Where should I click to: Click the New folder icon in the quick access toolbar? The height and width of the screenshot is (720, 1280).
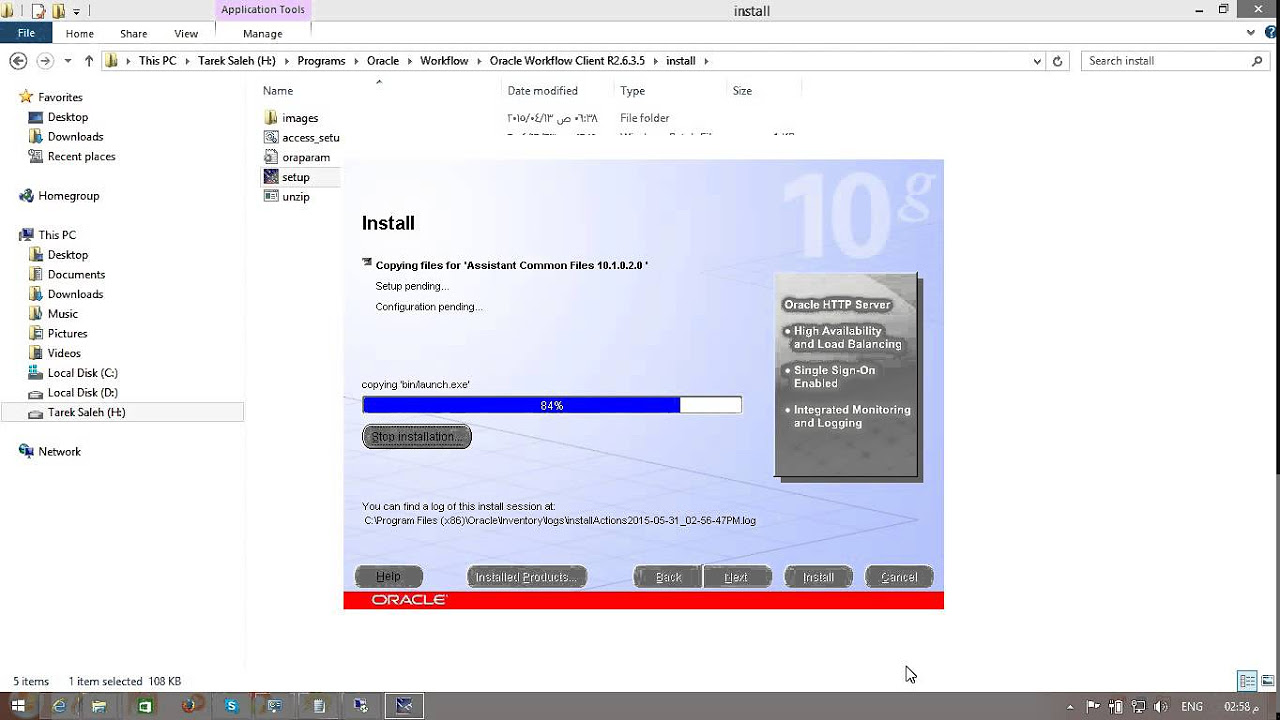point(58,11)
